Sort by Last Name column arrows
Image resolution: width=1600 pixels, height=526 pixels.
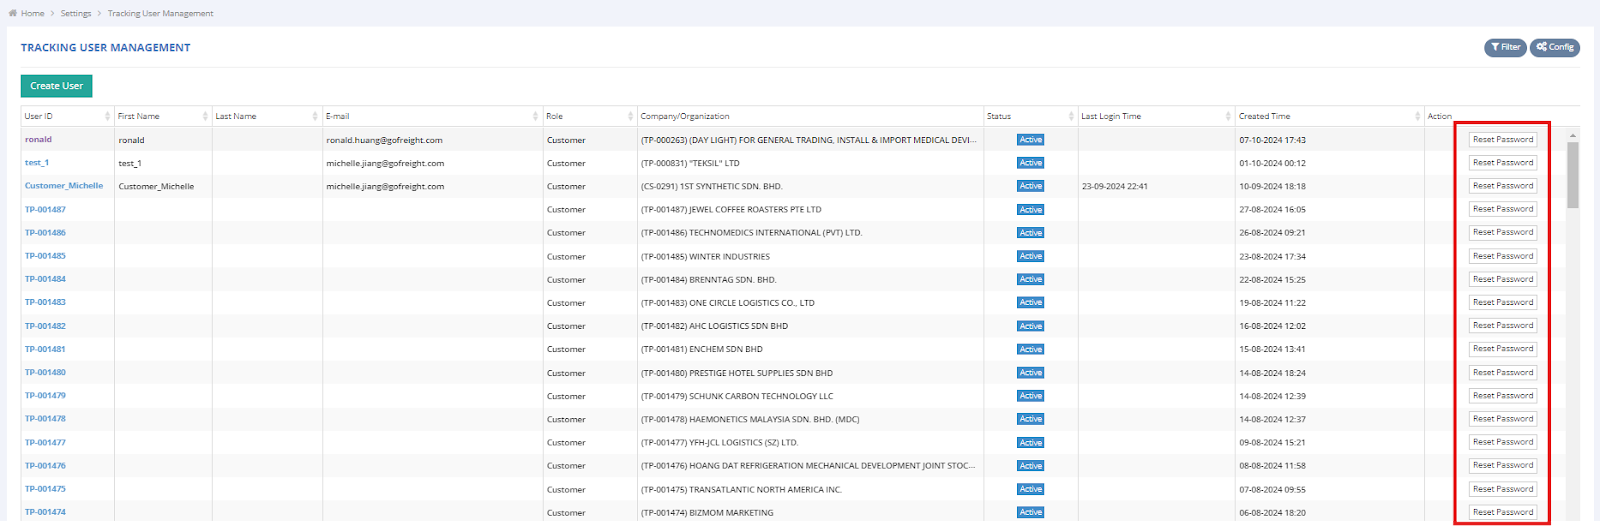pyautogui.click(x=316, y=117)
